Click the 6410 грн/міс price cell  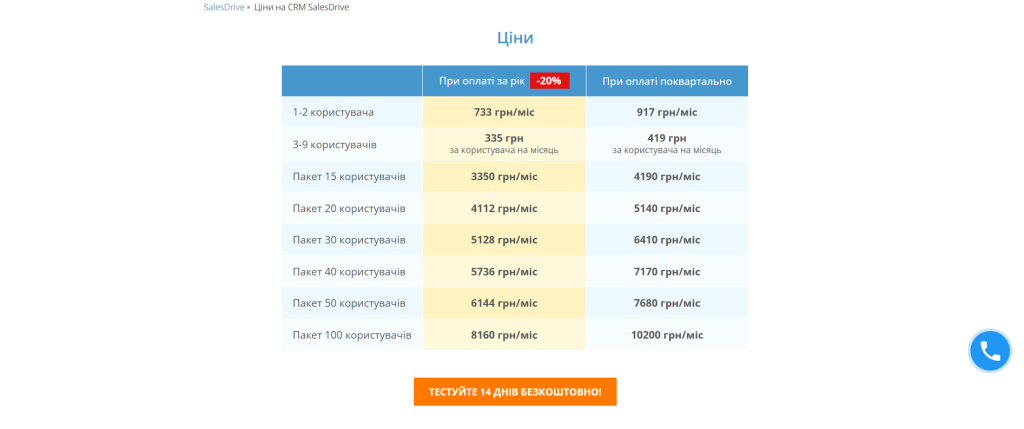coord(667,240)
